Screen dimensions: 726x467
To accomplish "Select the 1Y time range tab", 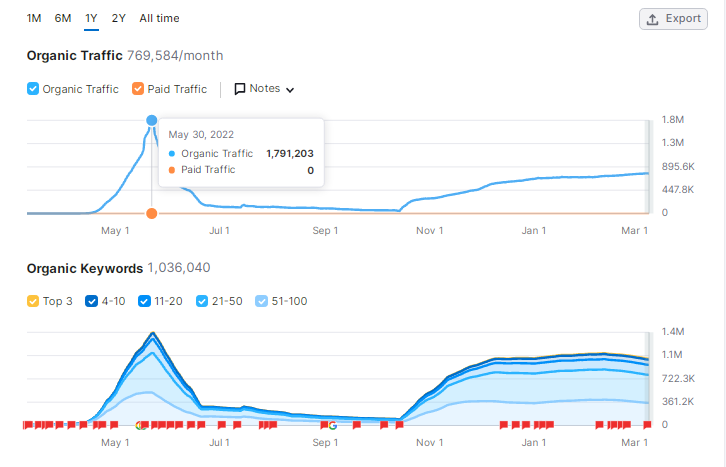I will [91, 19].
